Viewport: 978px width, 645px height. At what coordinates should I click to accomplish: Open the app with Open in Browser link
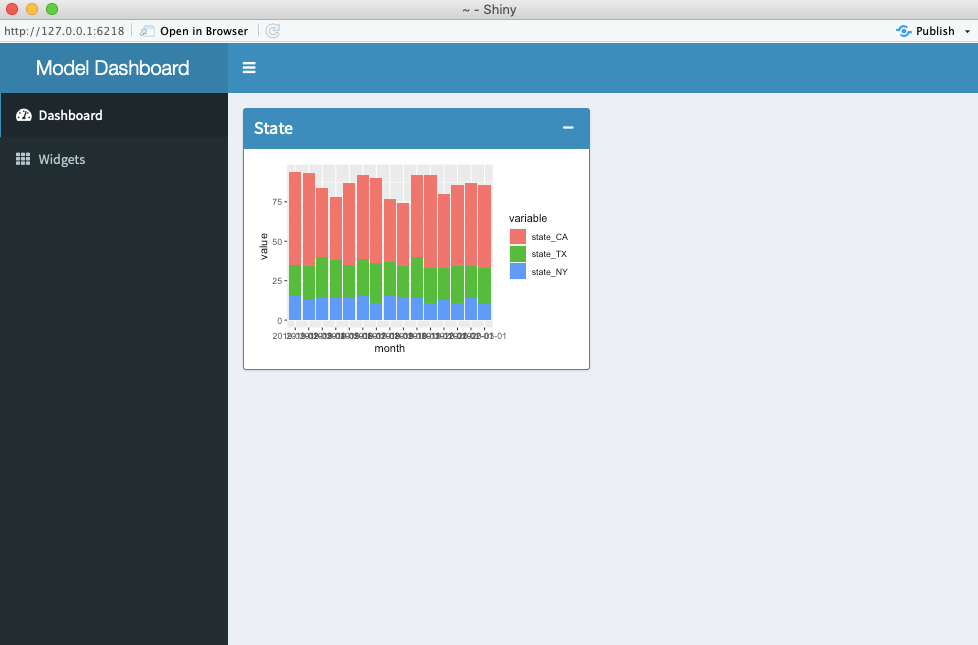point(195,31)
